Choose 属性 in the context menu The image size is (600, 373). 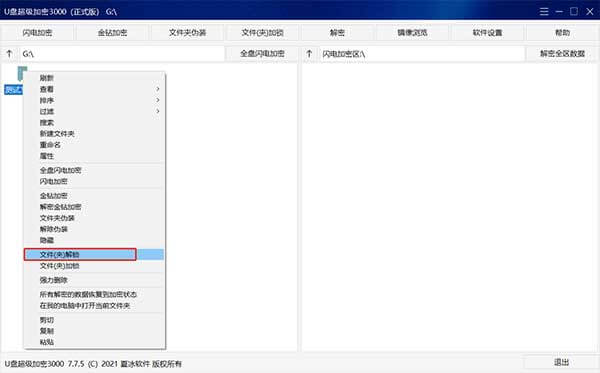point(94,156)
